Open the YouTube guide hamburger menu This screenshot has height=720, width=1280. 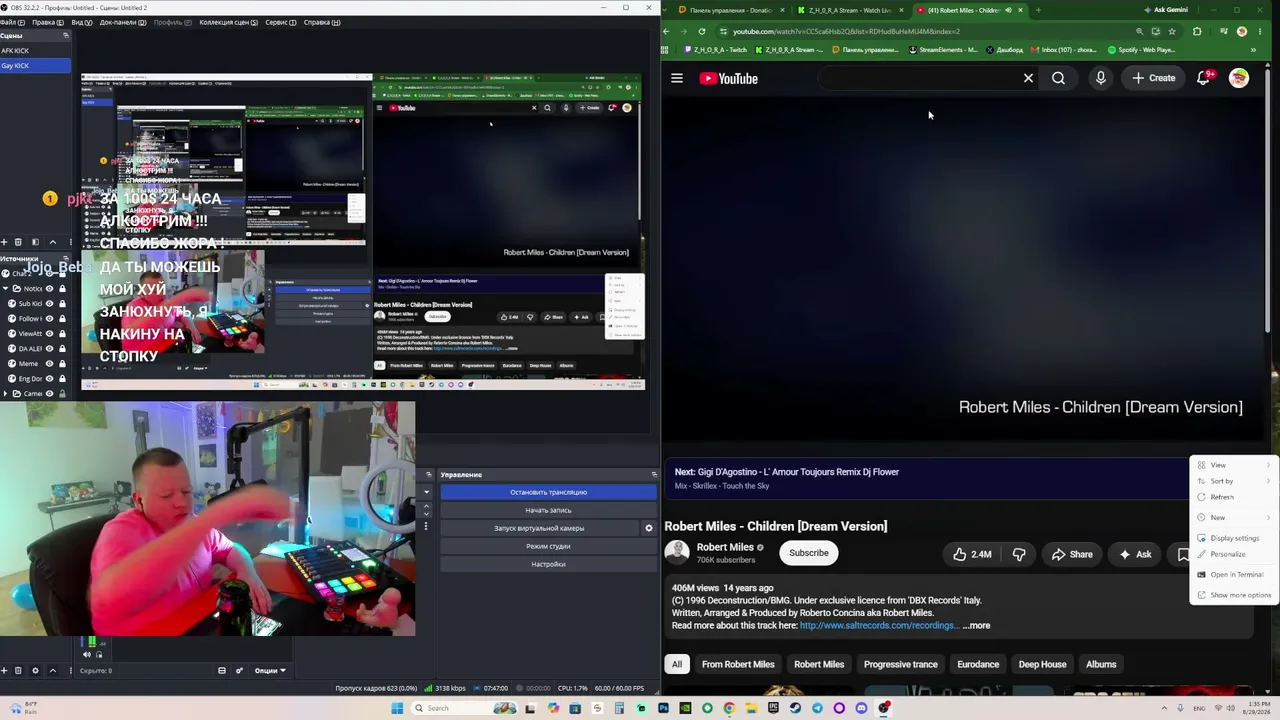coord(677,78)
